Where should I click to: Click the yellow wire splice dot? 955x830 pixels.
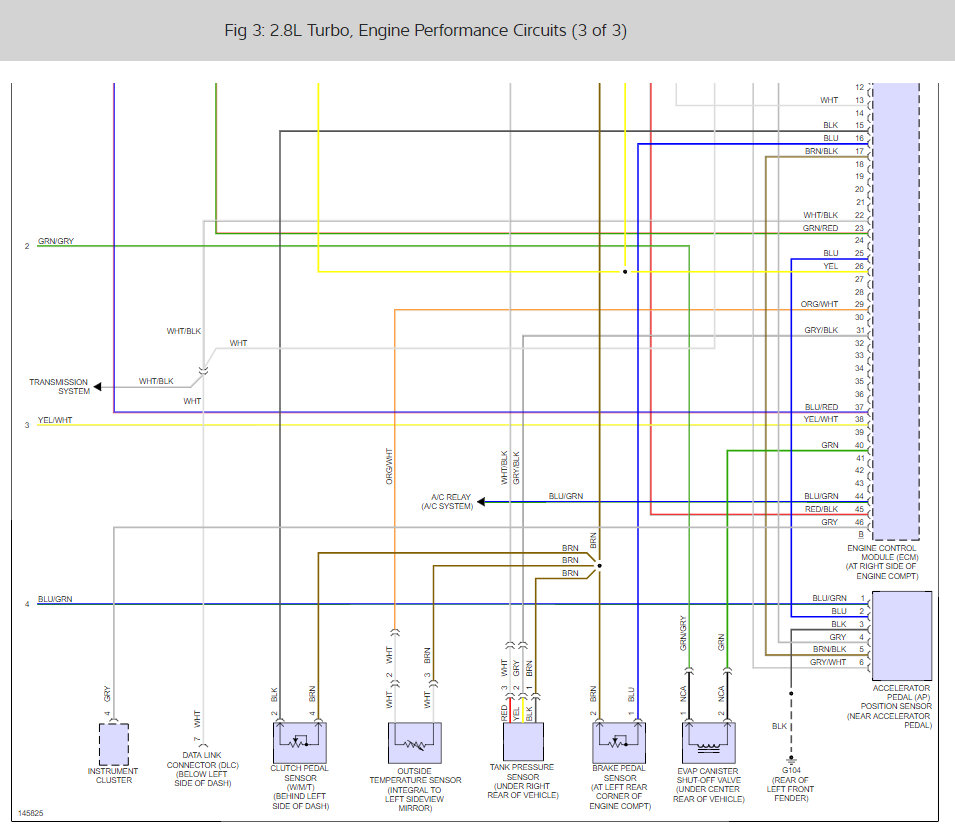[x=625, y=272]
